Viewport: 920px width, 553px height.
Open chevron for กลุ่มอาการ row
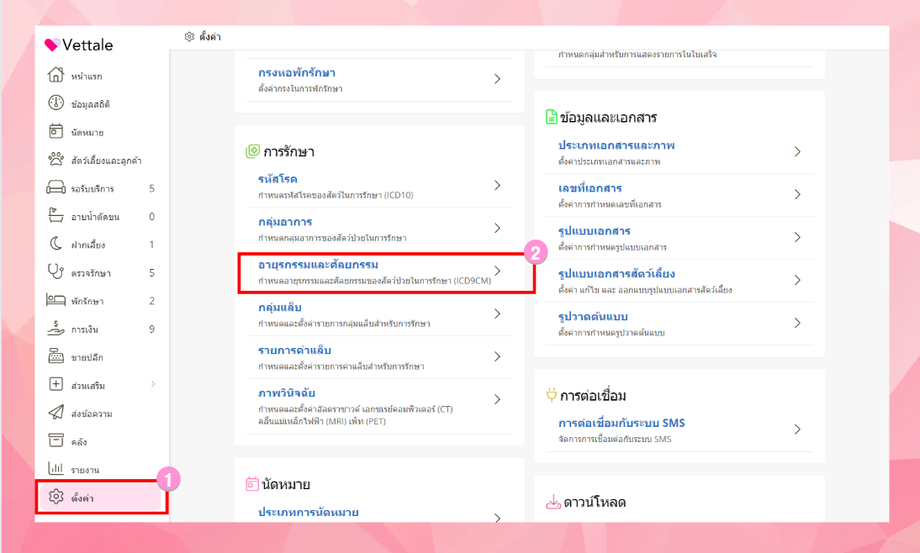coord(497,228)
